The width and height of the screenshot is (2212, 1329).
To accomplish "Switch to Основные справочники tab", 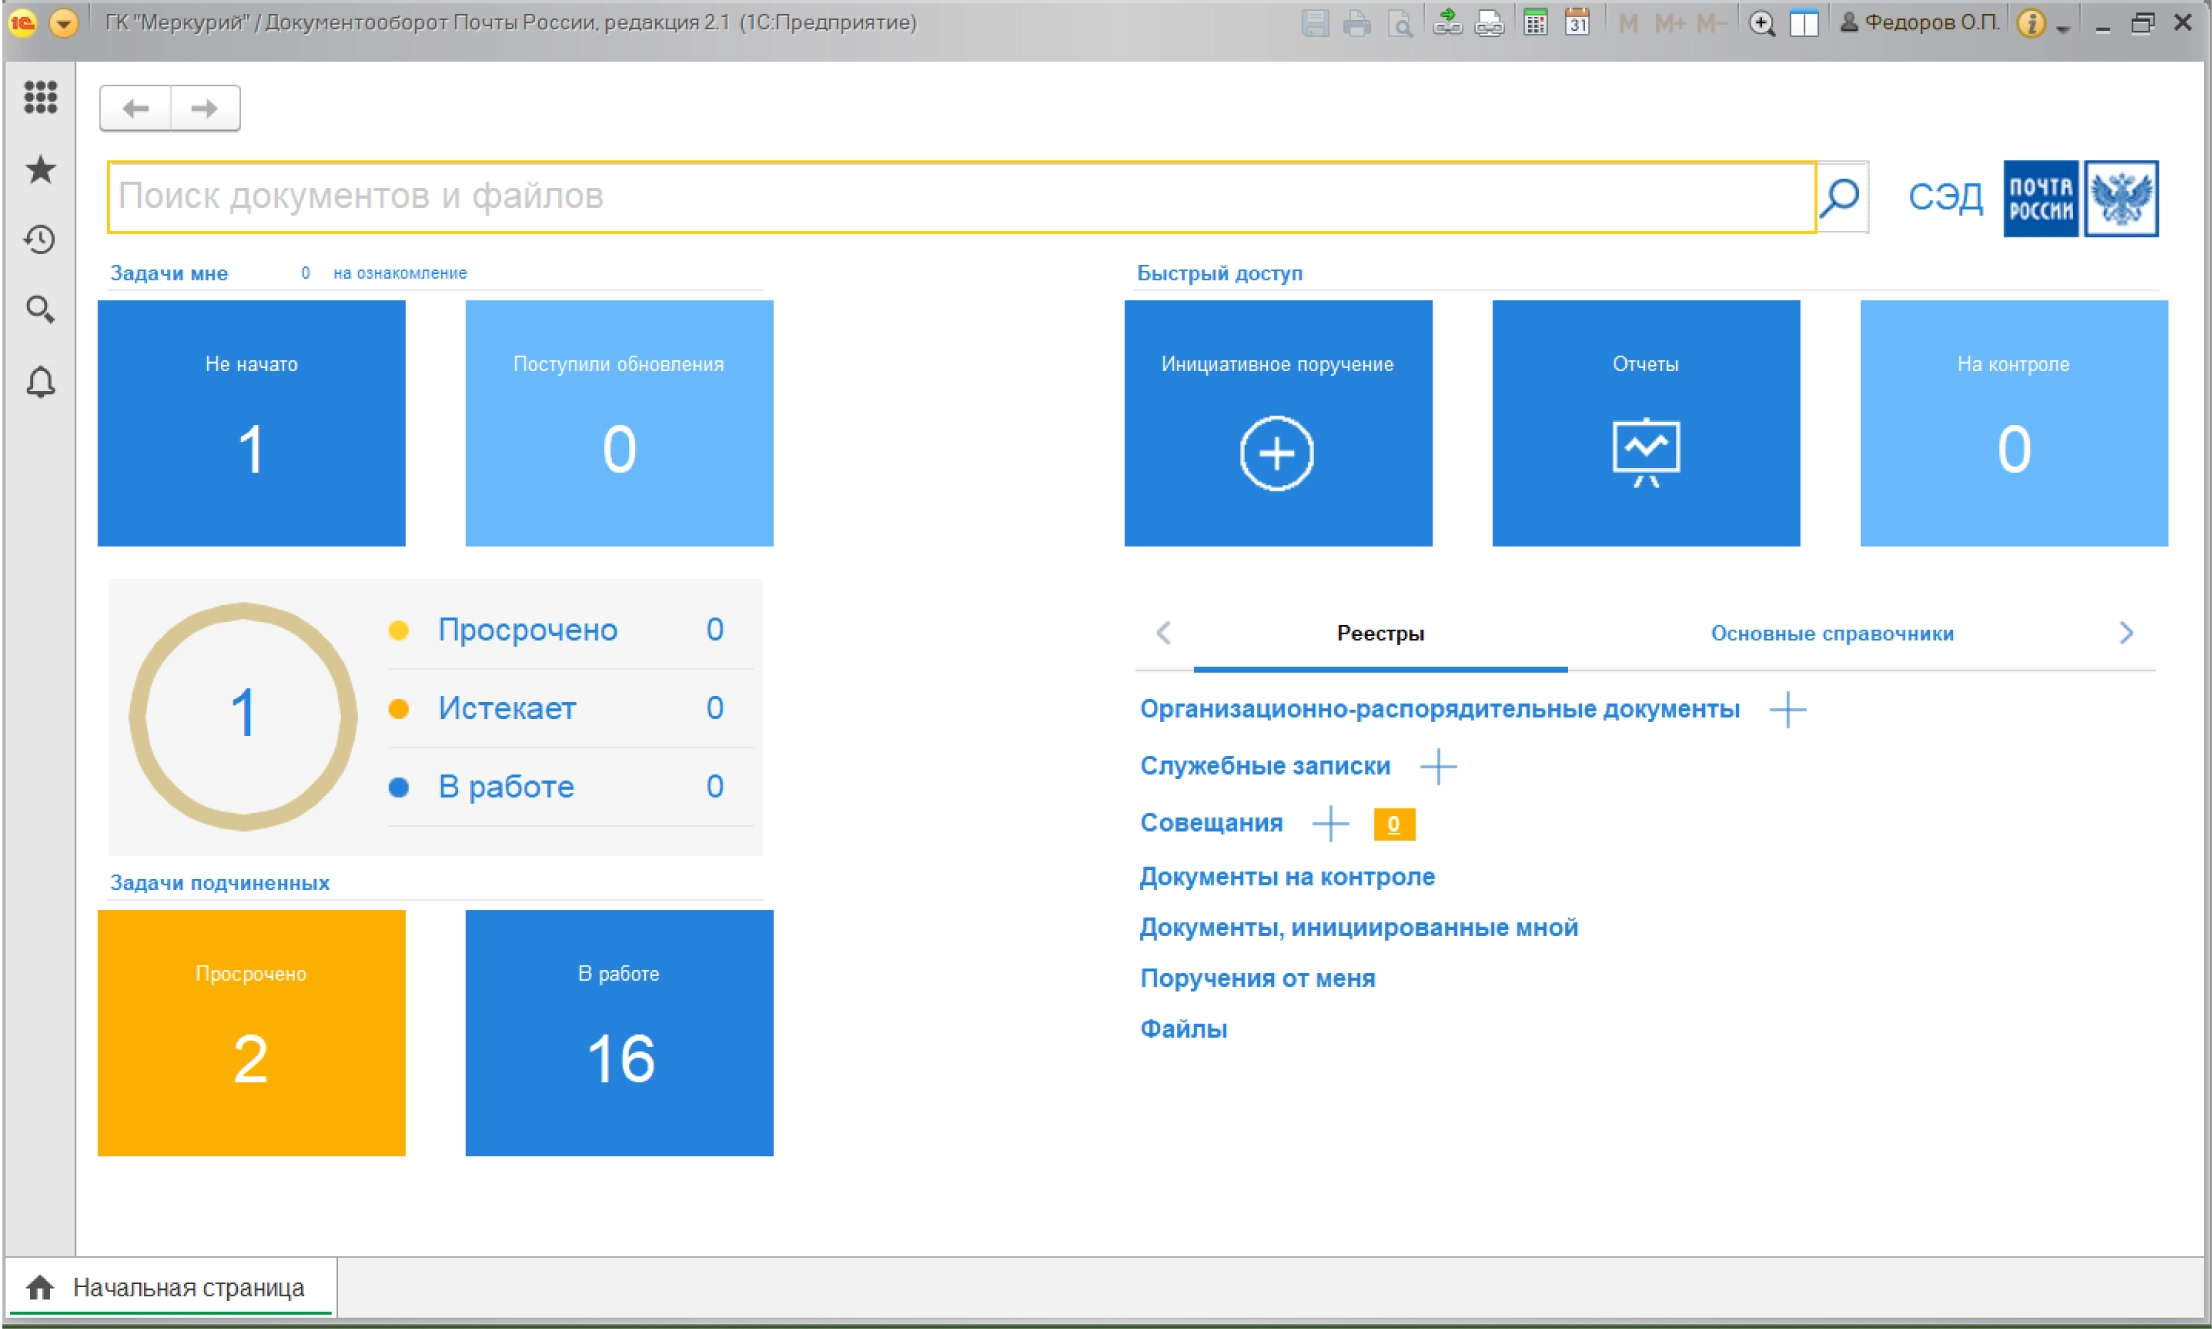I will pos(1831,633).
